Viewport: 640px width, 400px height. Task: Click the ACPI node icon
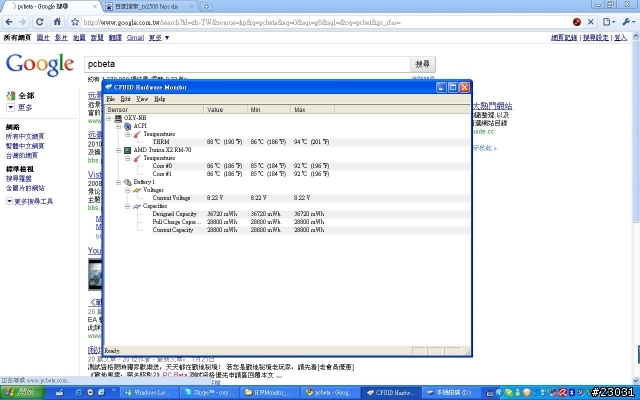(128, 126)
